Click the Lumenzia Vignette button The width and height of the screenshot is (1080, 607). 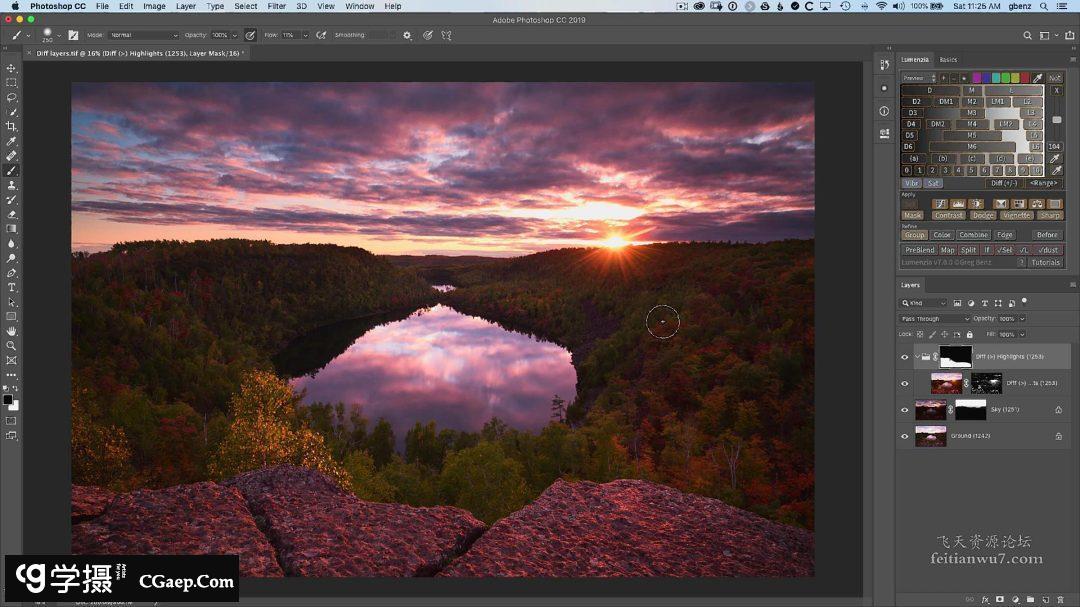coord(1016,215)
